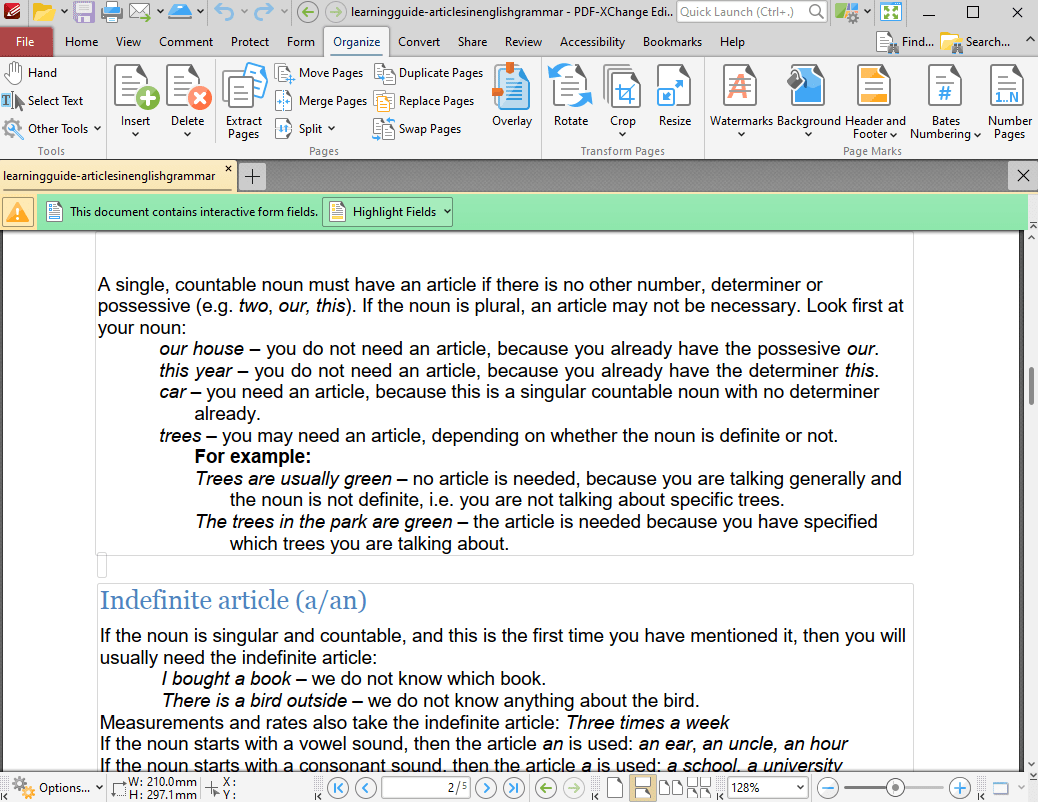The height and width of the screenshot is (802, 1038).
Task: Click the Merge Pages button
Action: 321,101
